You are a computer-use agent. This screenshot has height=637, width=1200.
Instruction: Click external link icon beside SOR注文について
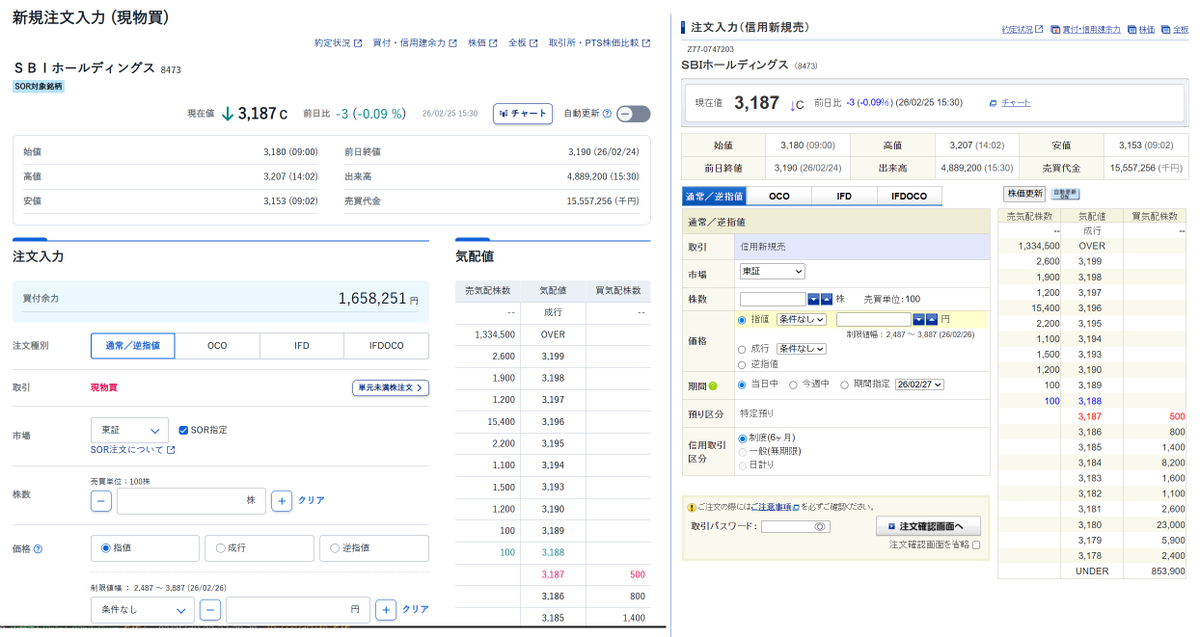click(171, 450)
